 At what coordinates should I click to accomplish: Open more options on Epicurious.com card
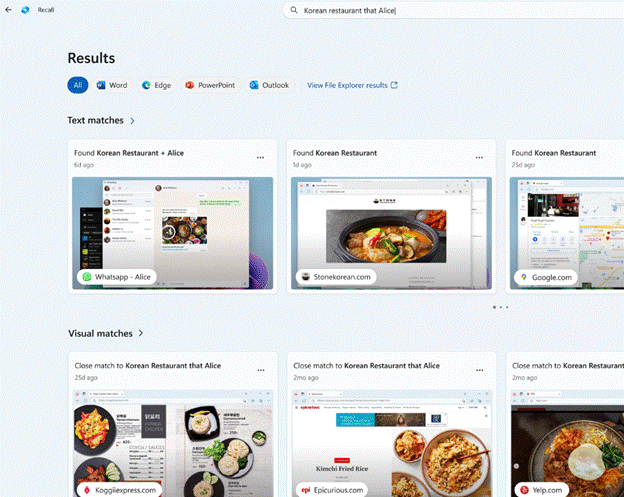click(x=480, y=370)
